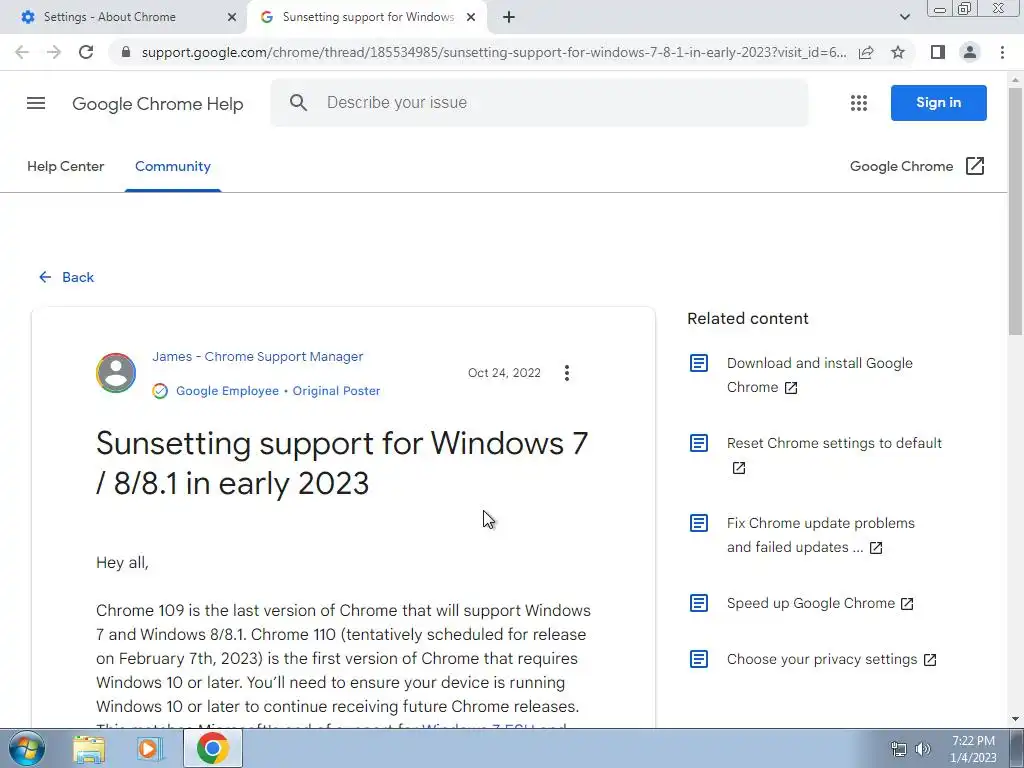Viewport: 1024px width, 768px height.
Task: Click the network tray icon
Action: click(x=899, y=749)
